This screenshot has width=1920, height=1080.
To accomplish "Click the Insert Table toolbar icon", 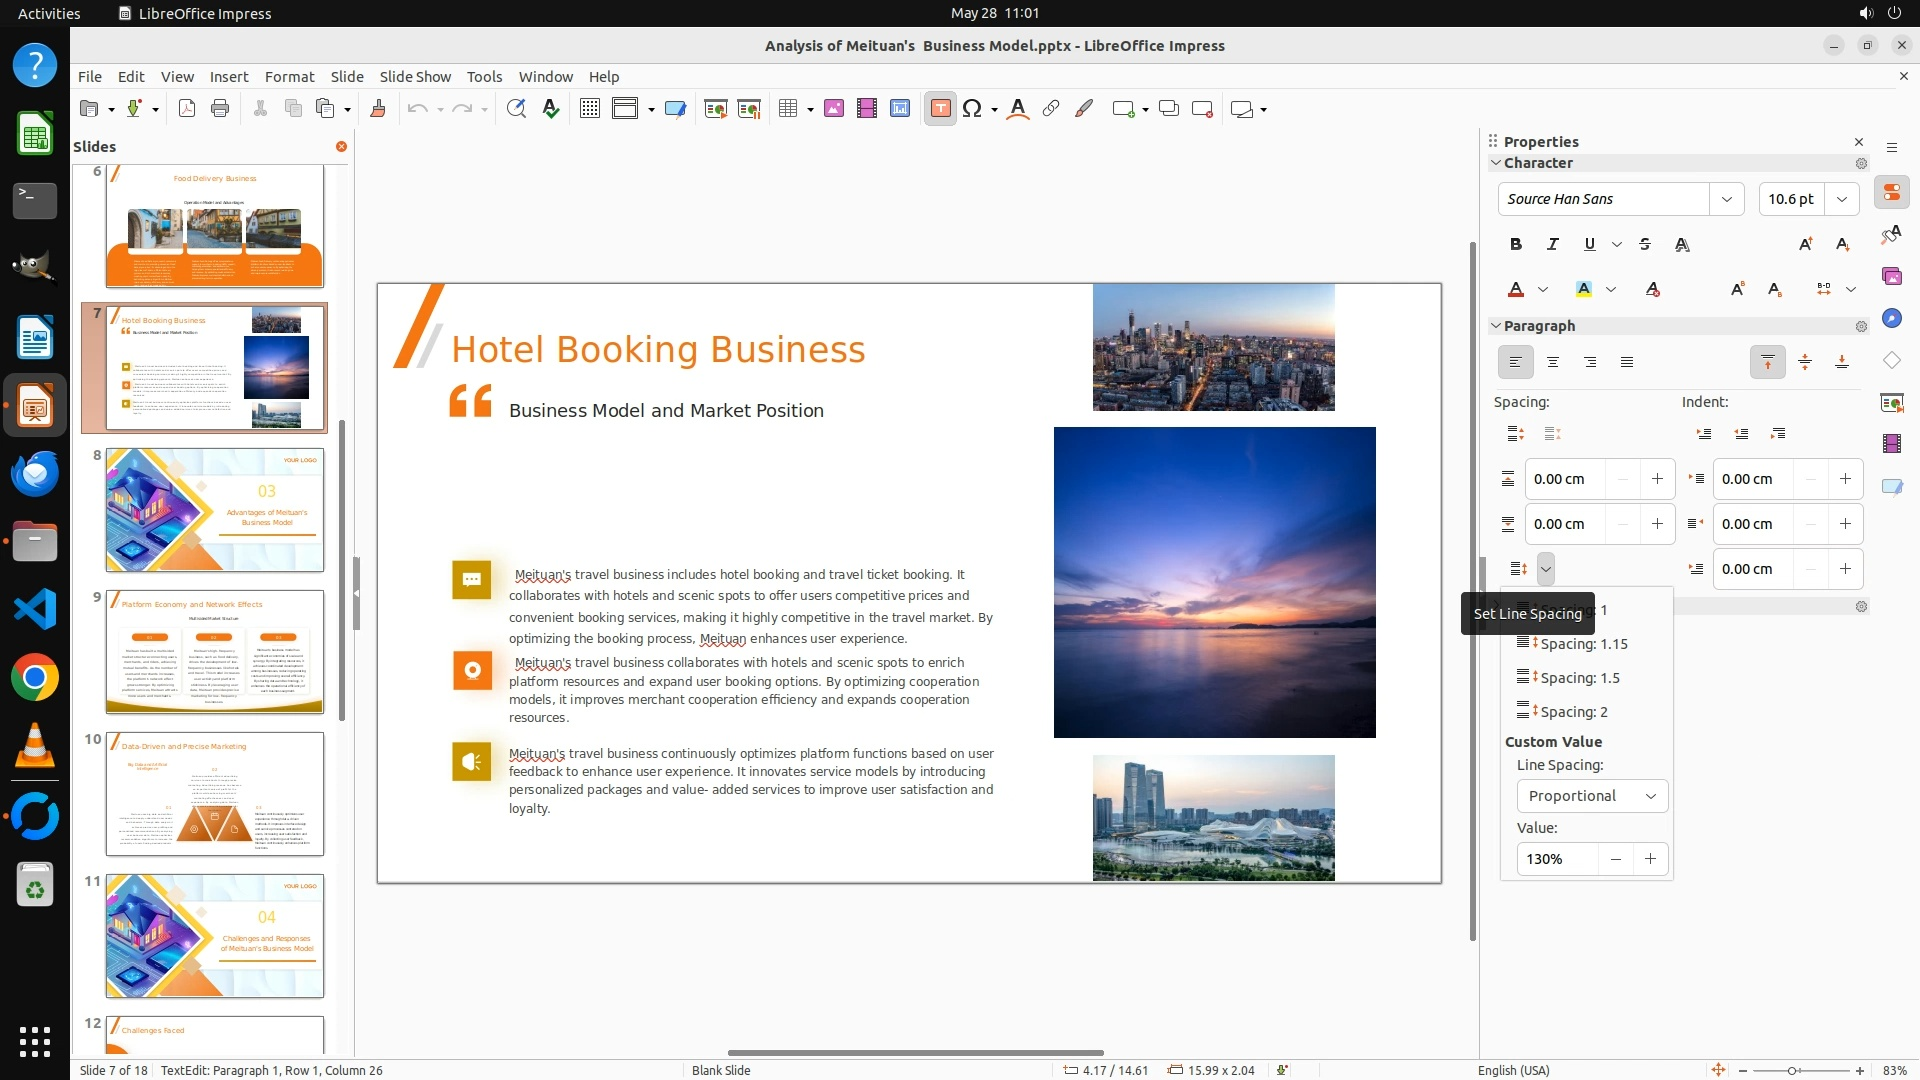I will (x=788, y=109).
